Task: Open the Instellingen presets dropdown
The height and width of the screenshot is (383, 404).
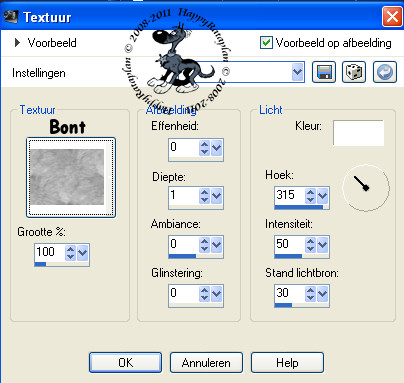Action: click(x=297, y=72)
